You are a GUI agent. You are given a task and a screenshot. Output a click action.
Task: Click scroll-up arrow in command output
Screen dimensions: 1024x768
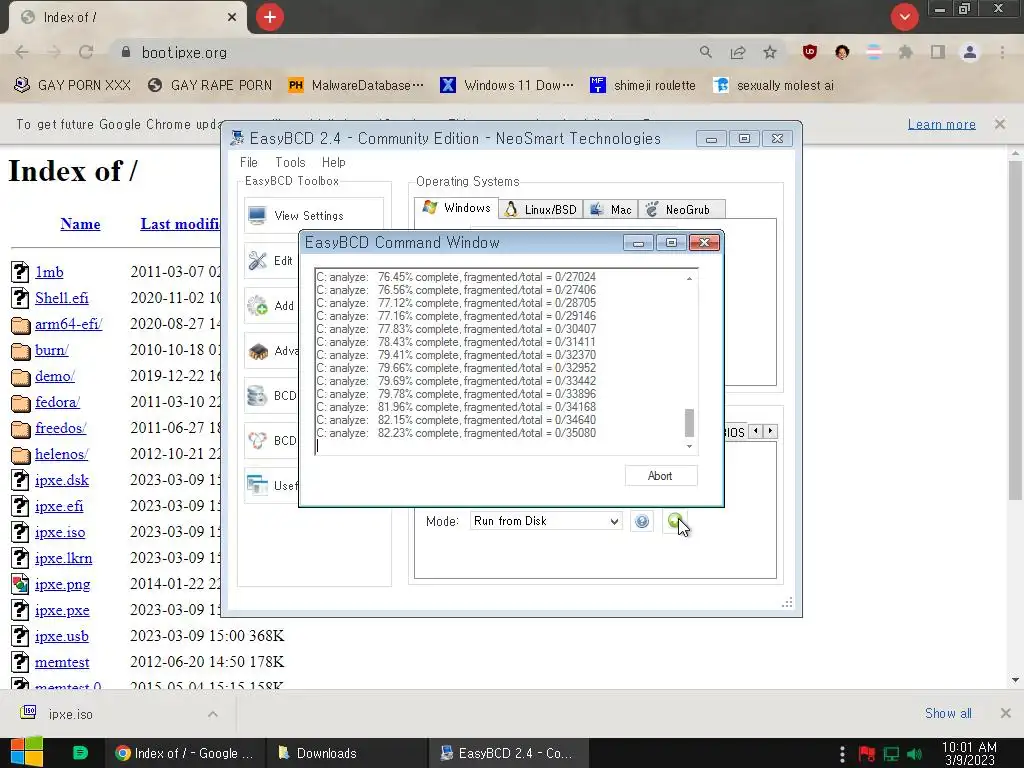pyautogui.click(x=689, y=279)
